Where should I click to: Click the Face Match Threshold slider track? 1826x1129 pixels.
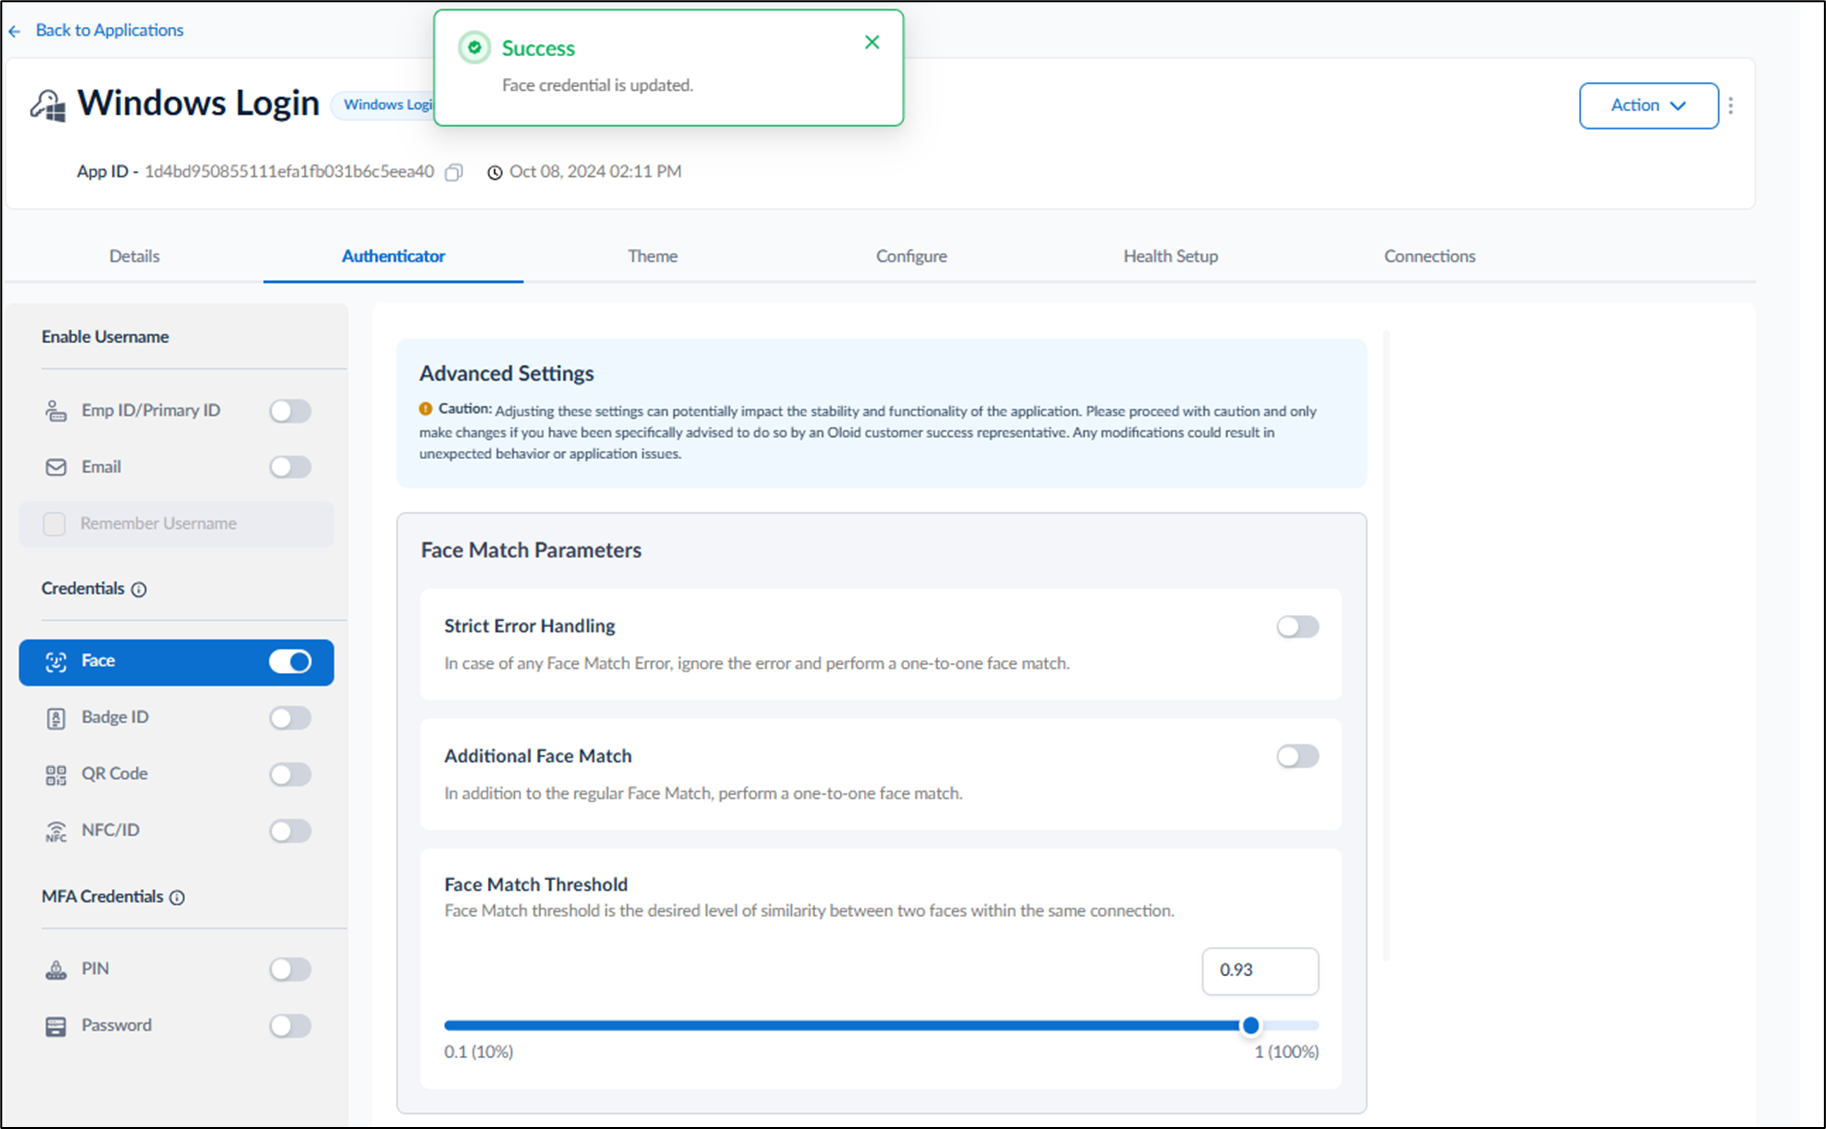[881, 1026]
